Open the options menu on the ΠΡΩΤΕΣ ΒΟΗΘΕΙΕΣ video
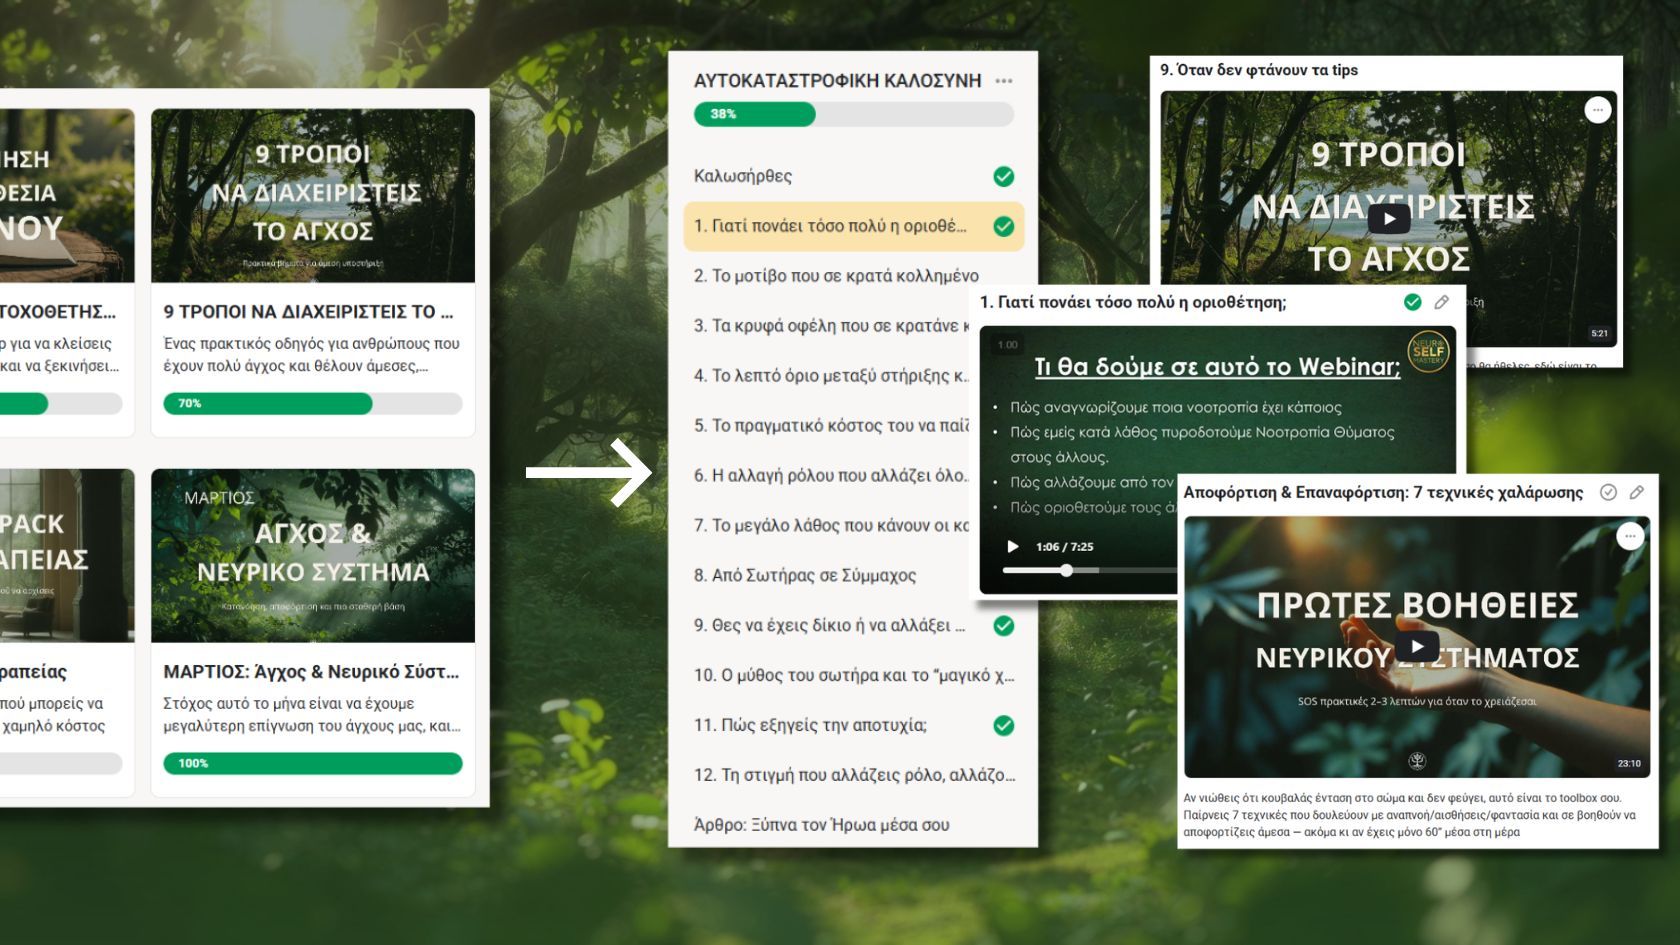 [x=1630, y=536]
